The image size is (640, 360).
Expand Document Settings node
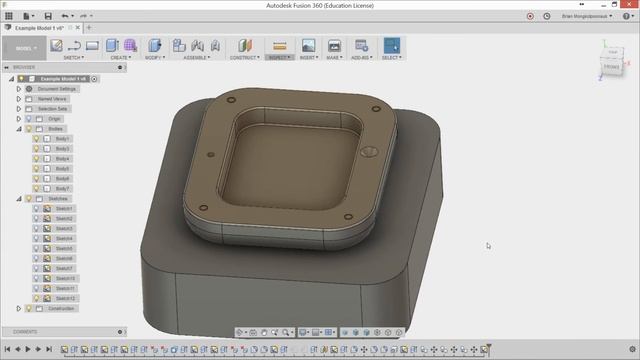[x=19, y=89]
